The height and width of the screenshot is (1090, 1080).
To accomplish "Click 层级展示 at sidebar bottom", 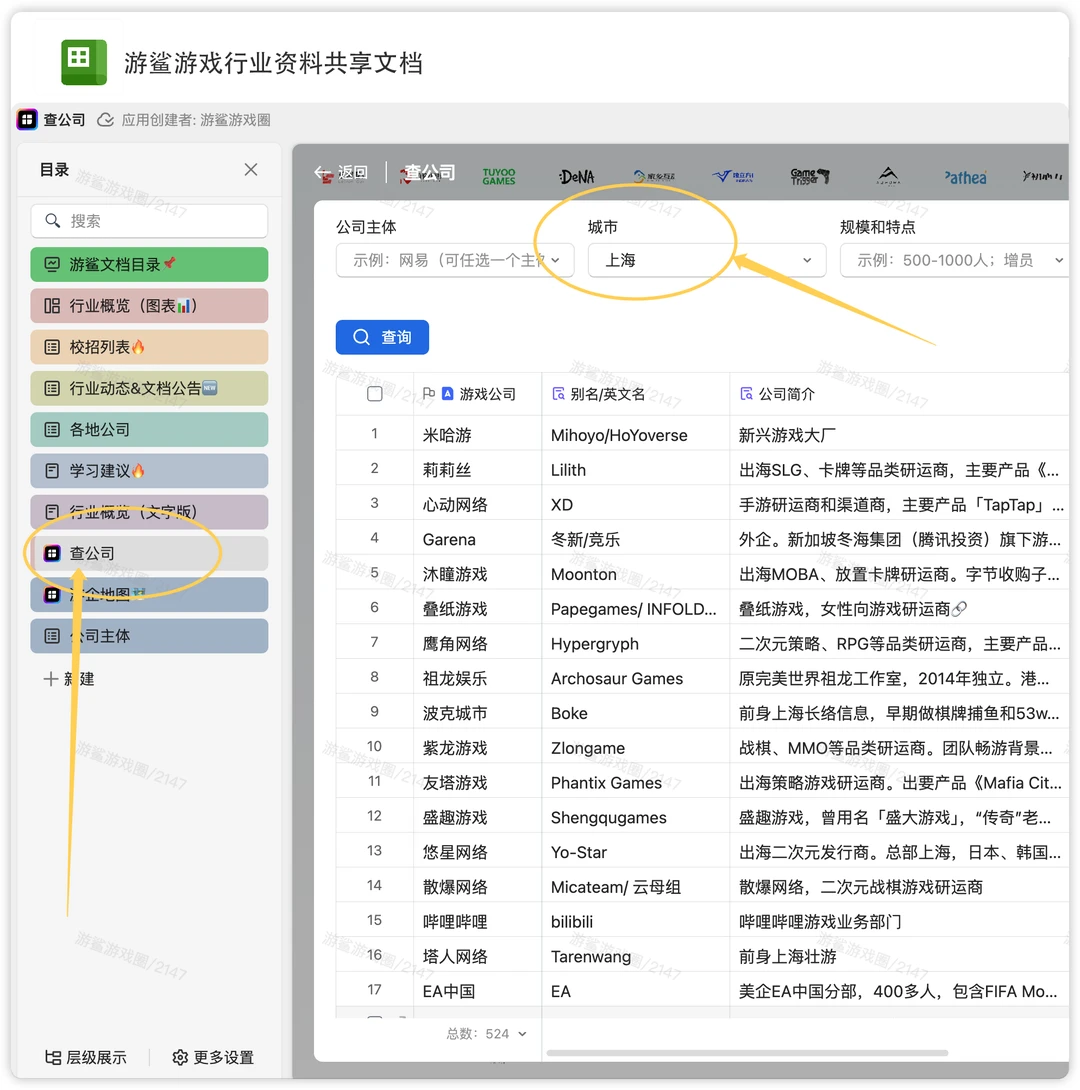I will click(85, 1057).
